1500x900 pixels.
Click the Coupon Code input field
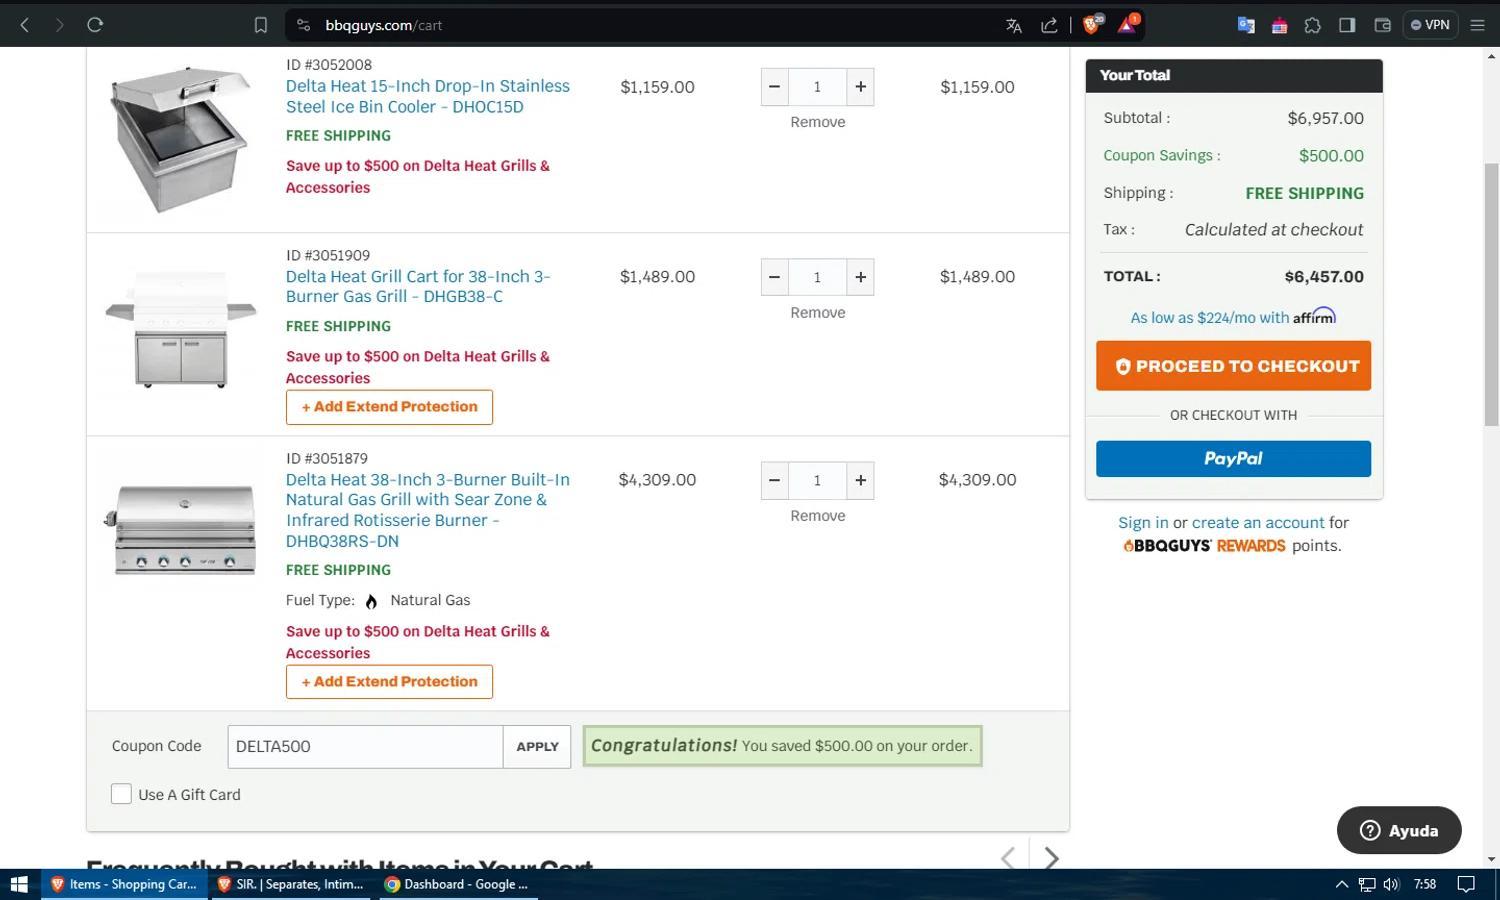[x=365, y=747]
